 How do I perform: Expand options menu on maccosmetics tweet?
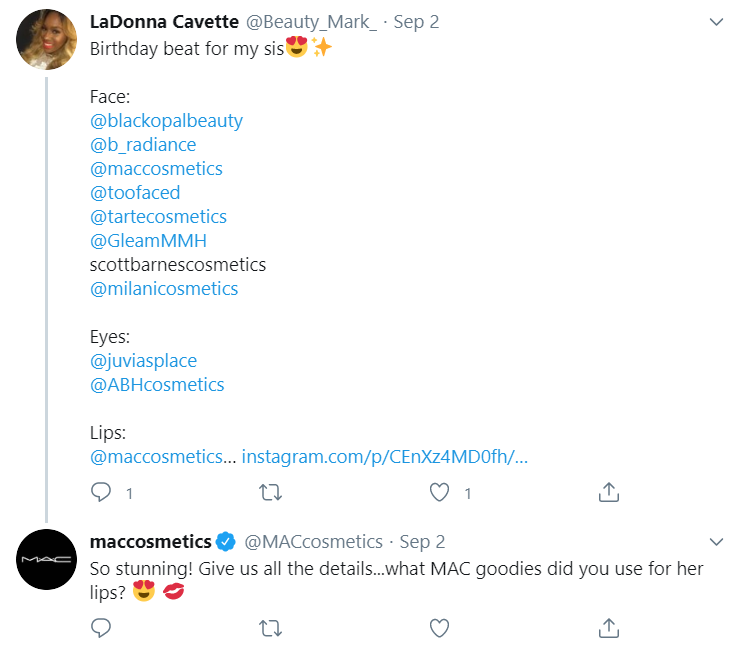[716, 542]
